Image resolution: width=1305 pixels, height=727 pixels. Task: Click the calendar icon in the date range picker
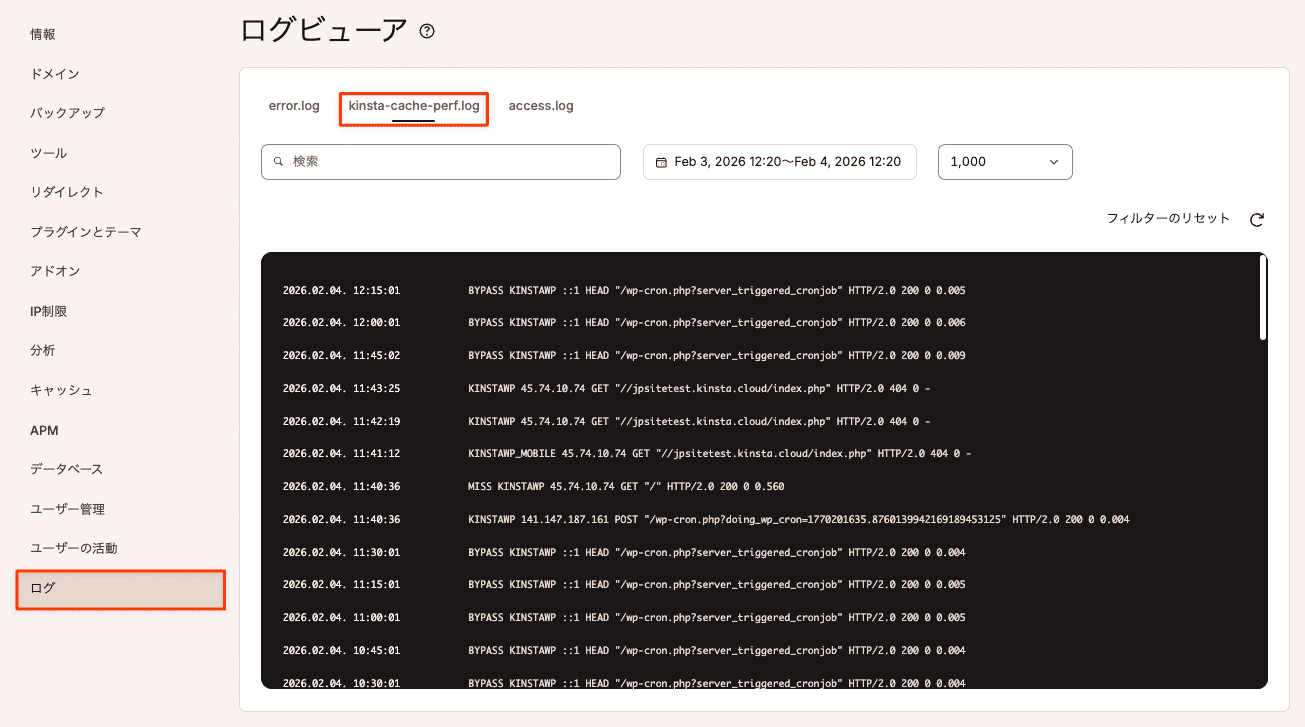point(662,161)
